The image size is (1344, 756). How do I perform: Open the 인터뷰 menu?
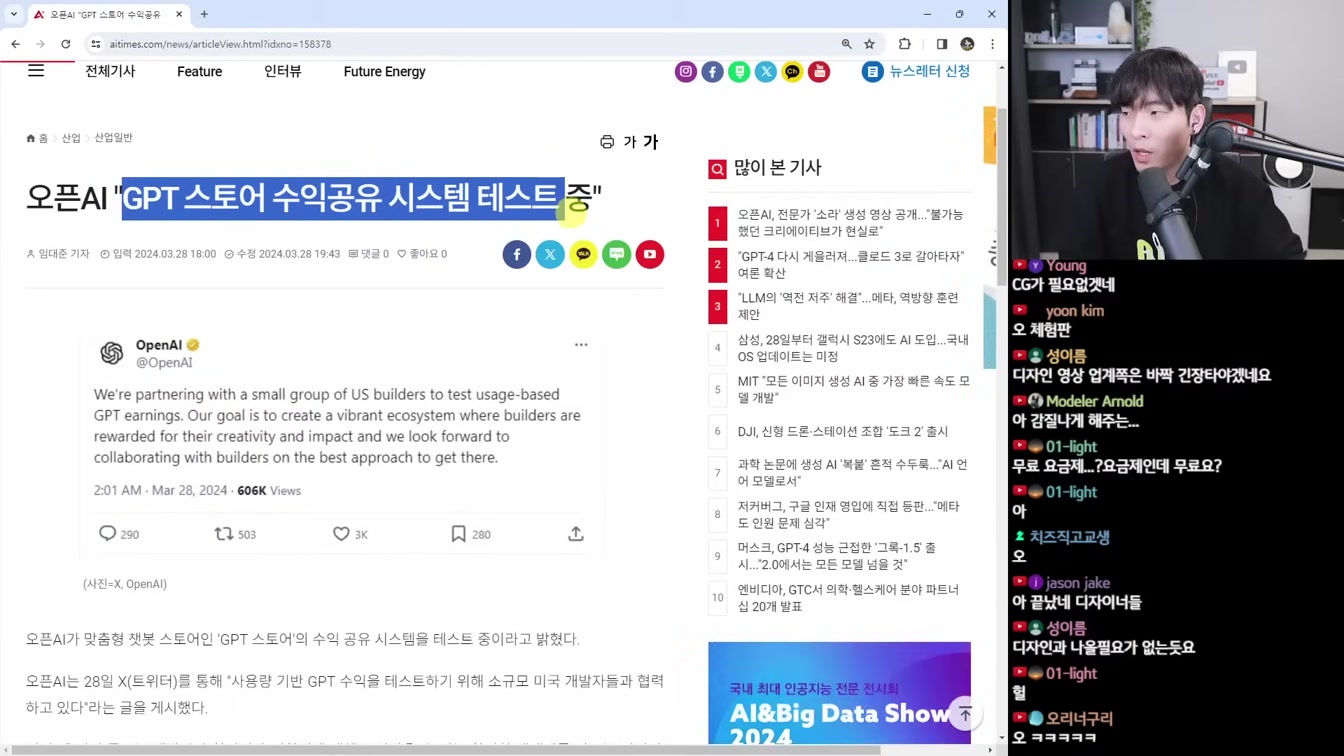(283, 72)
